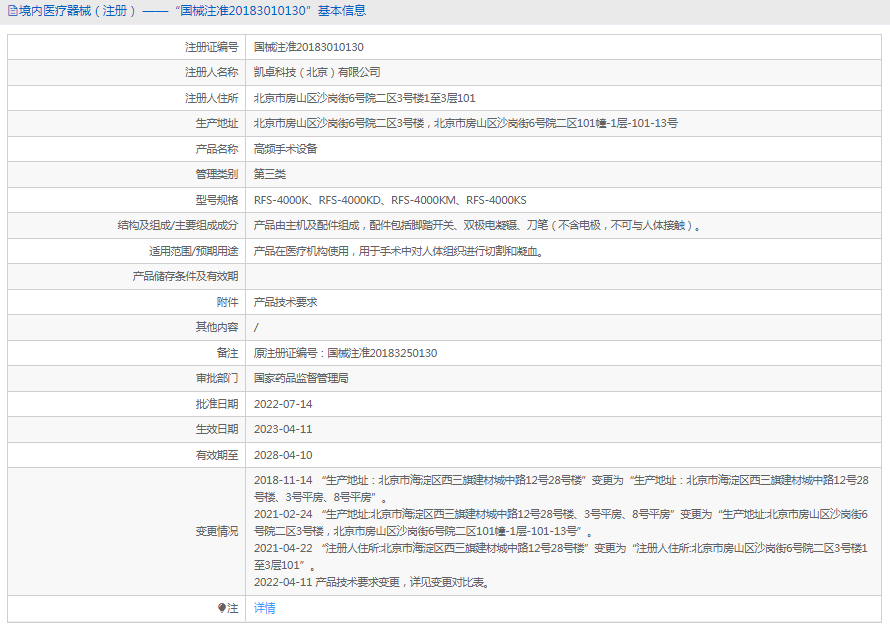Click the 变更情况 label
This screenshot has height=632, width=890.
pyautogui.click(x=217, y=531)
